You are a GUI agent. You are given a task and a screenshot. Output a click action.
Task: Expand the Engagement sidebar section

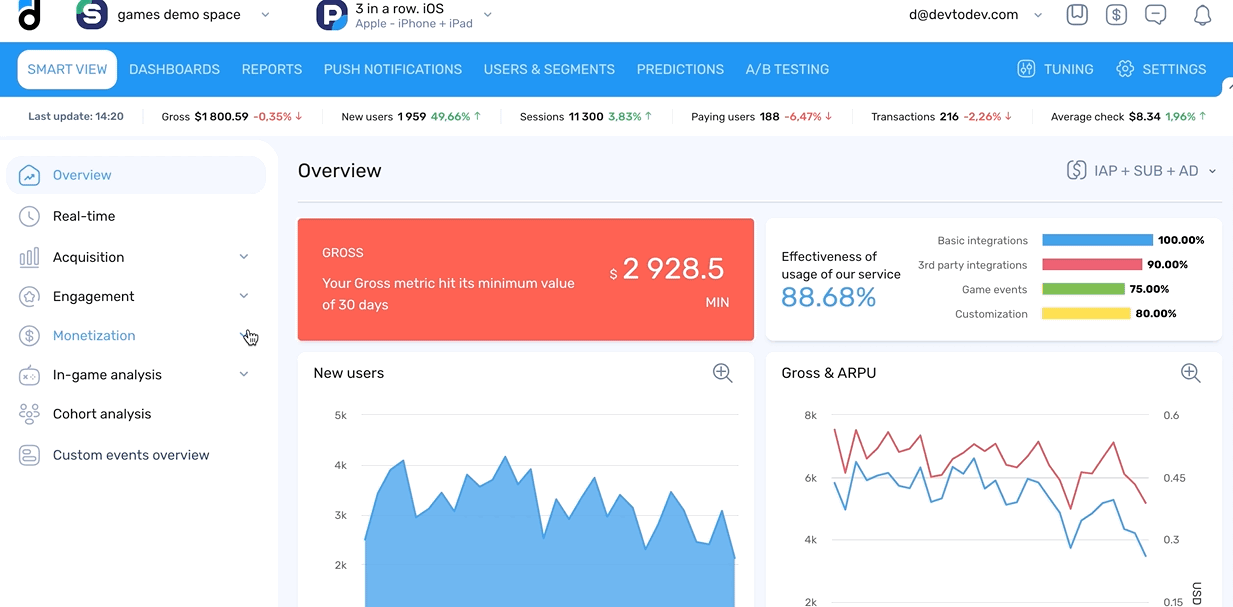[x=244, y=296]
